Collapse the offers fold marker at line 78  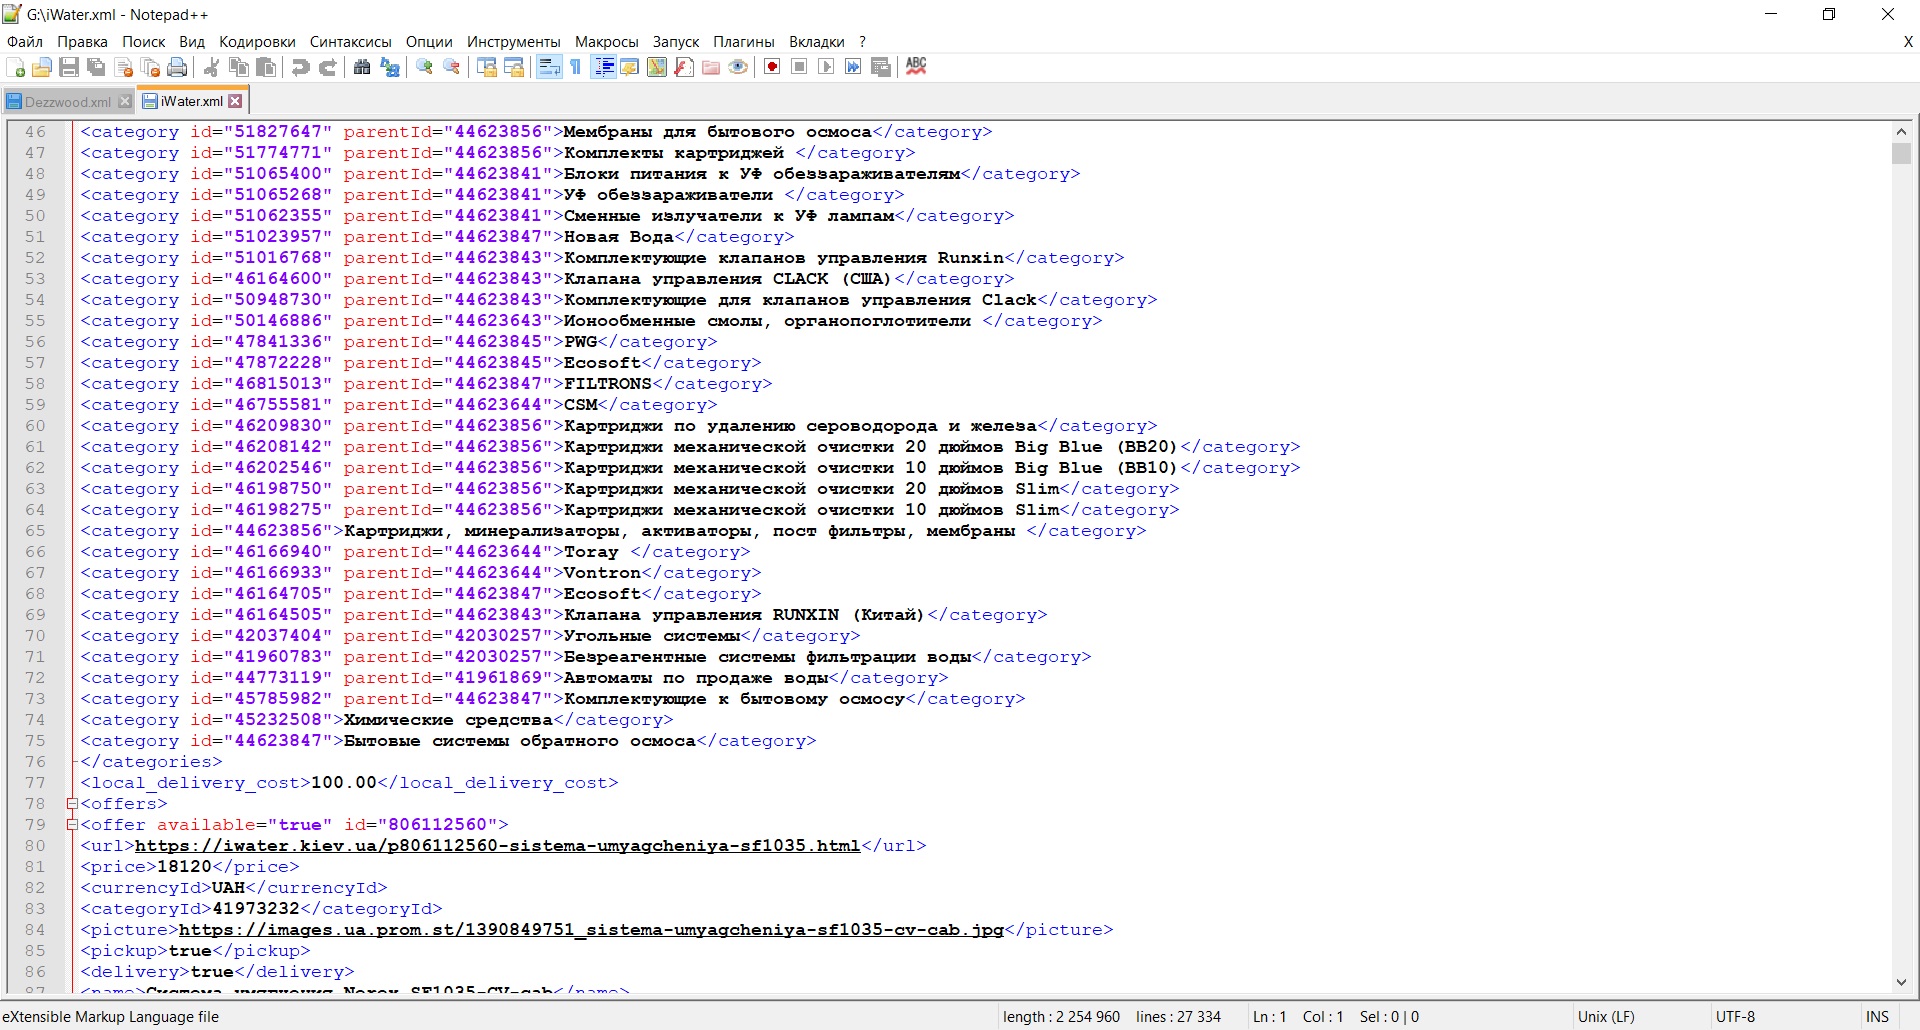pos(72,804)
